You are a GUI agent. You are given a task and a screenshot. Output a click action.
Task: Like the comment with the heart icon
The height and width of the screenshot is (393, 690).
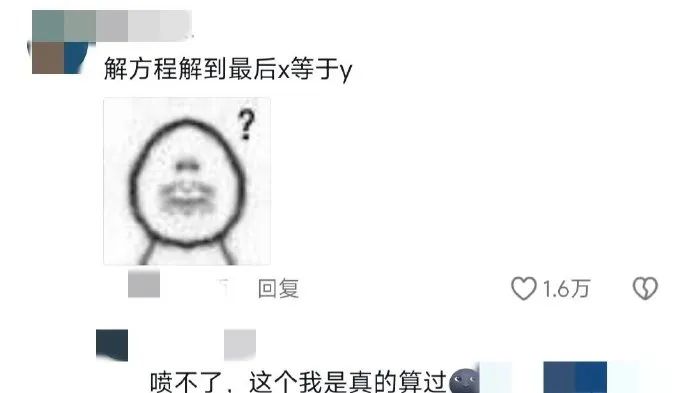click(x=524, y=289)
